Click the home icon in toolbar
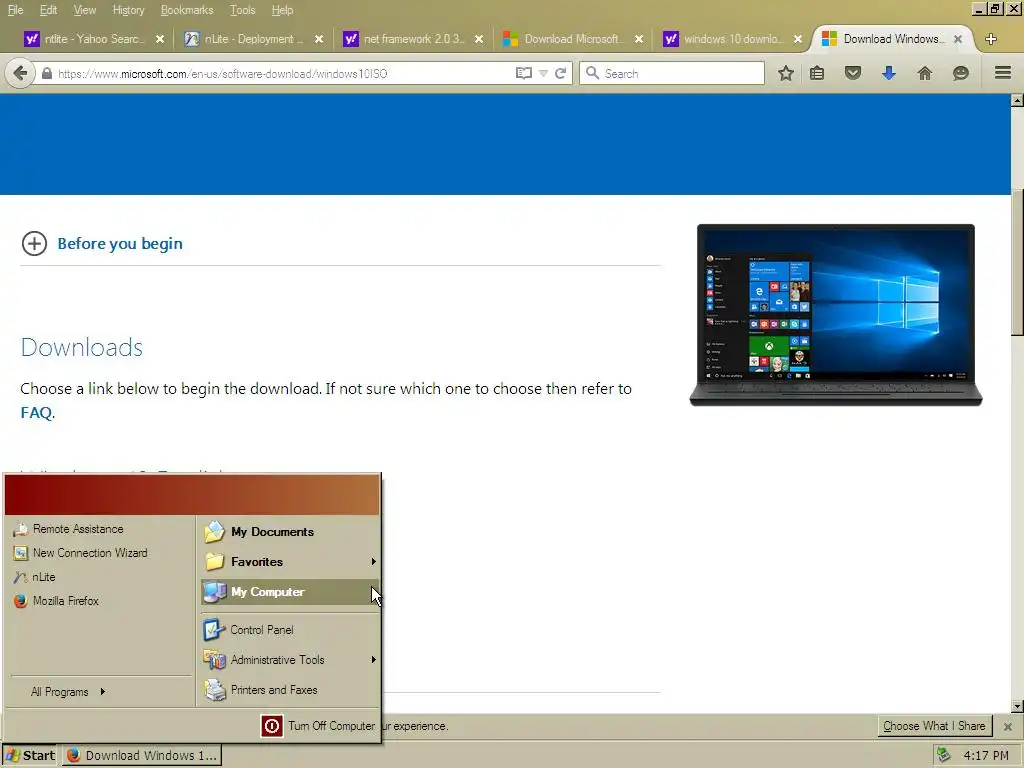This screenshot has height=768, width=1024. click(925, 73)
